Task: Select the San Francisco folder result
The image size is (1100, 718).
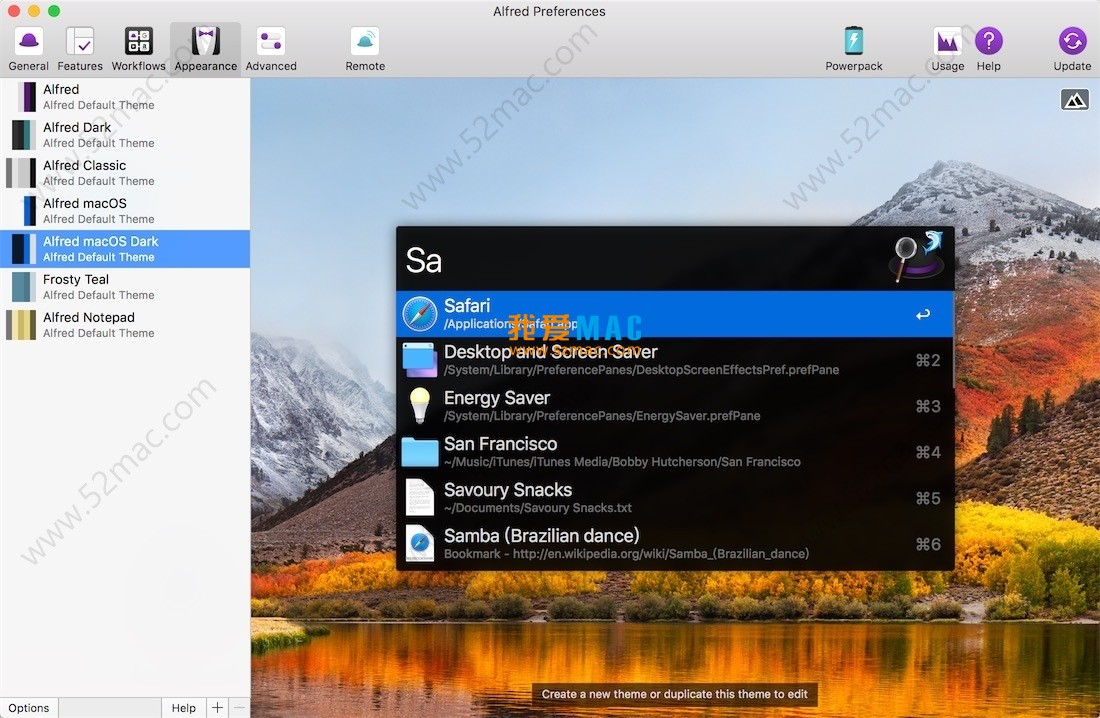Action: pyautogui.click(x=675, y=452)
